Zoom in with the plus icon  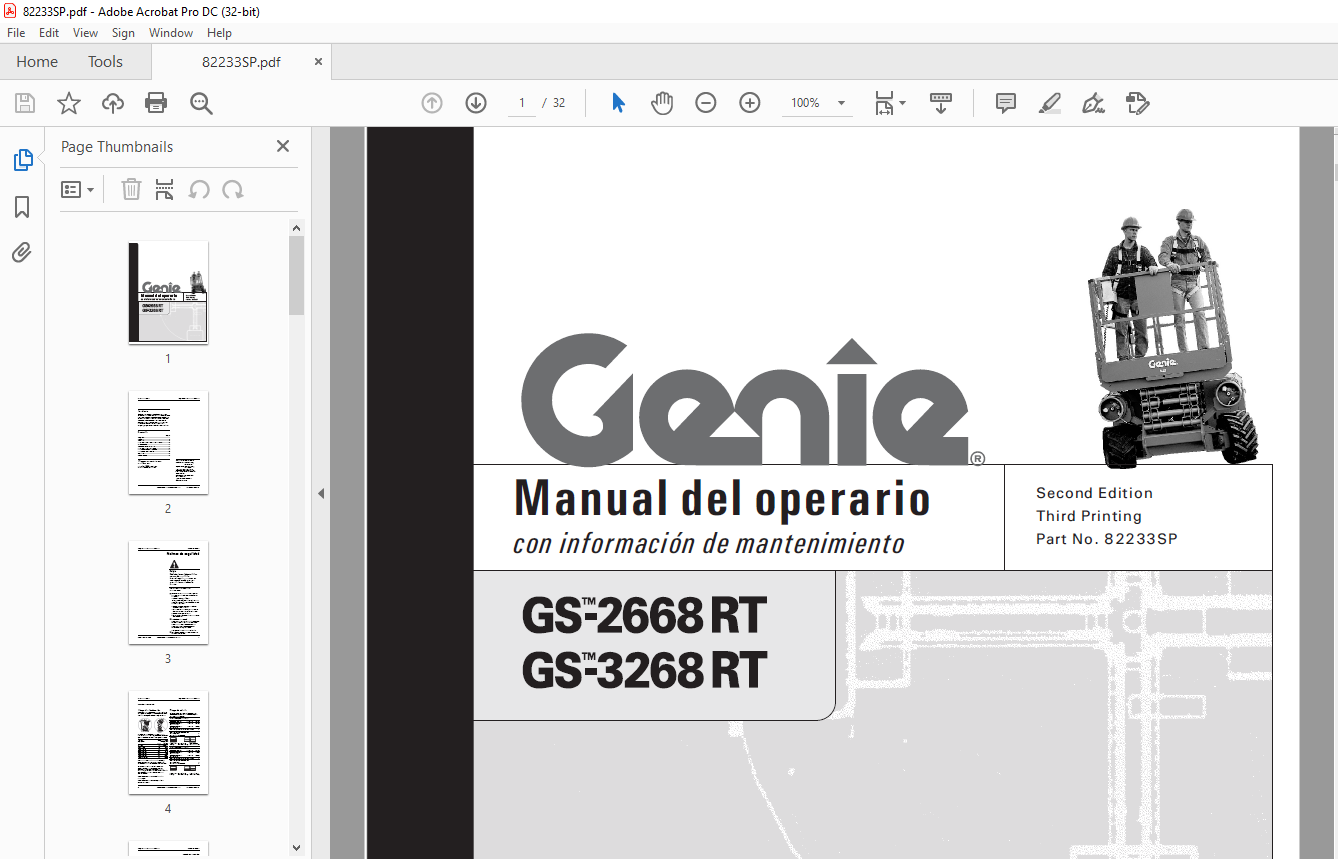(750, 103)
